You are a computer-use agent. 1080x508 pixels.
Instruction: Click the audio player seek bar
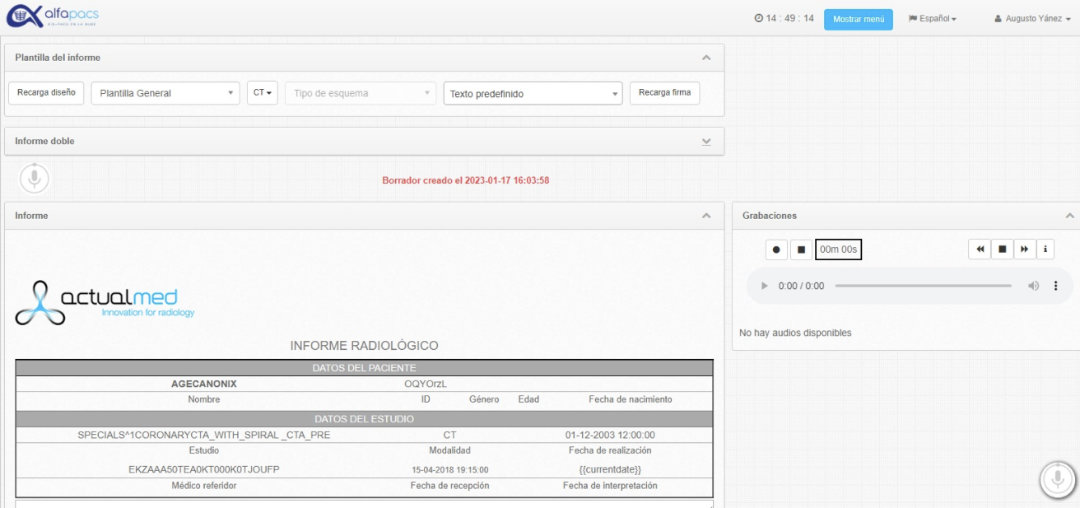point(922,286)
